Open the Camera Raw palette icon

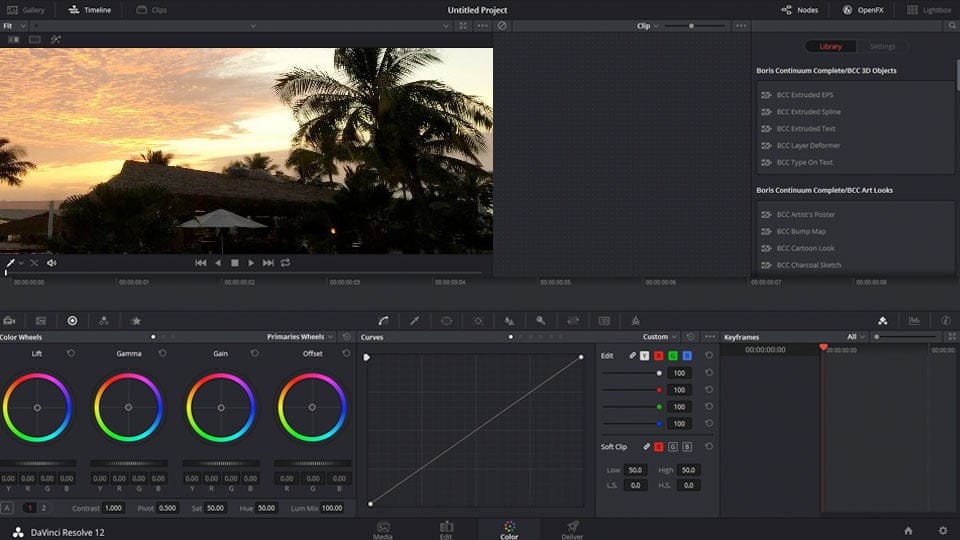point(9,321)
